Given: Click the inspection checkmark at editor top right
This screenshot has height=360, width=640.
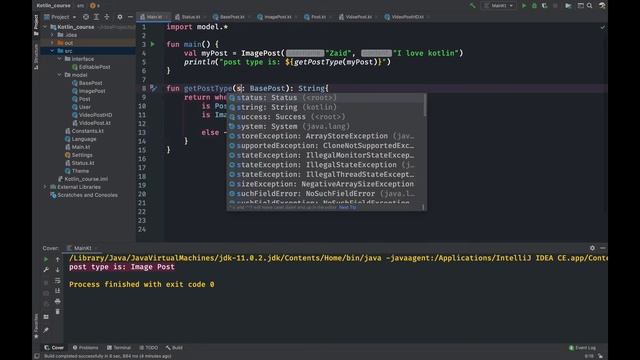Looking at the screenshot, I should click(602, 27).
